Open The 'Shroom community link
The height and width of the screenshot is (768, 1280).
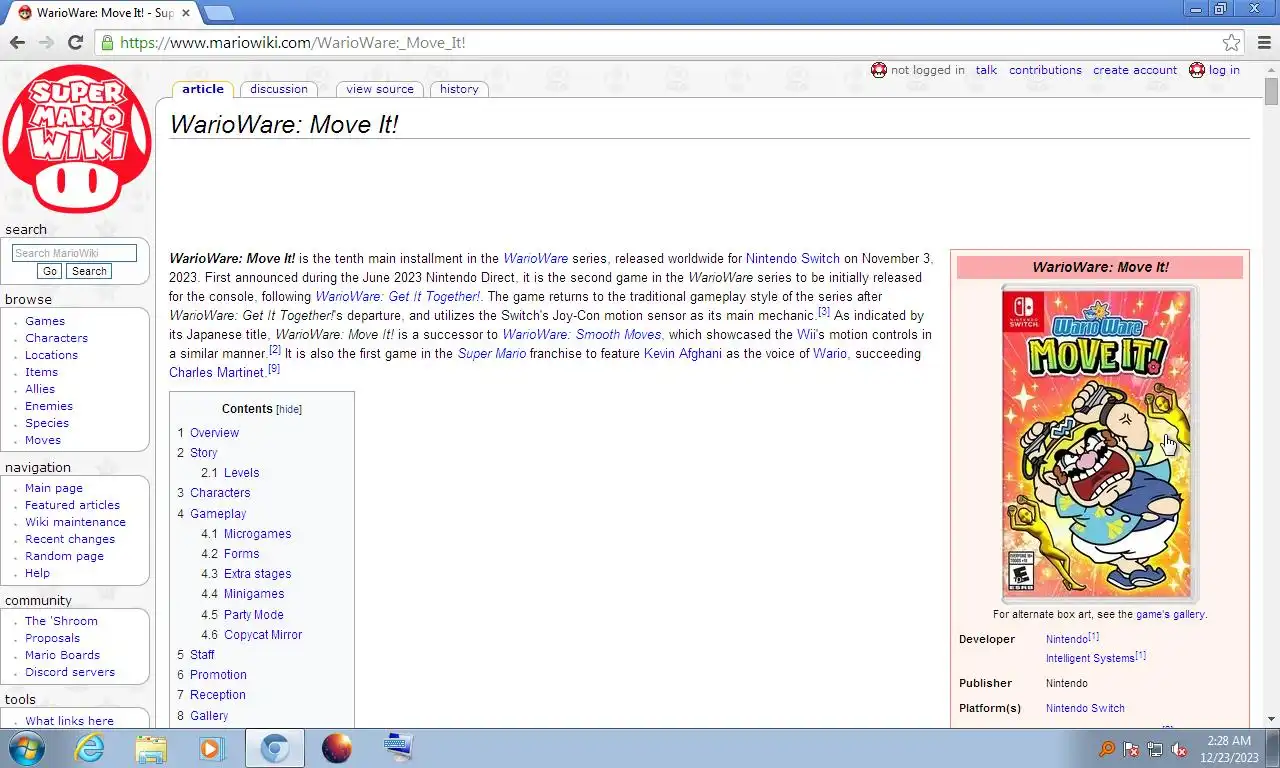pyautogui.click(x=61, y=621)
